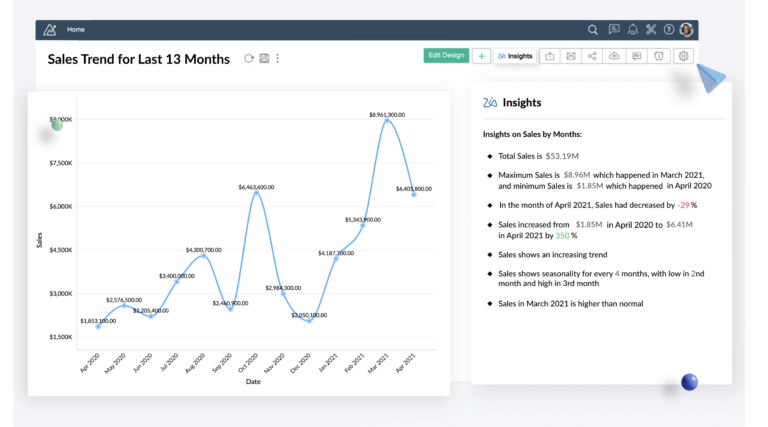
Task: Click the publish cloud upload icon
Action: (x=614, y=56)
